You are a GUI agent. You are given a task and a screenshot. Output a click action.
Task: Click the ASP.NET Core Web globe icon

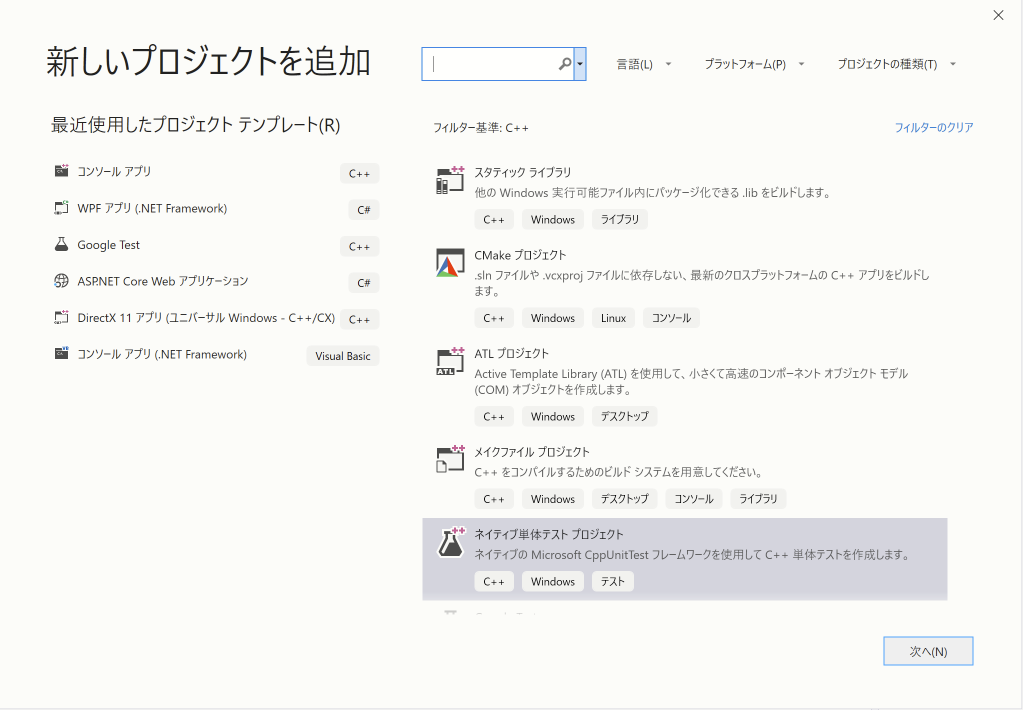pos(61,281)
